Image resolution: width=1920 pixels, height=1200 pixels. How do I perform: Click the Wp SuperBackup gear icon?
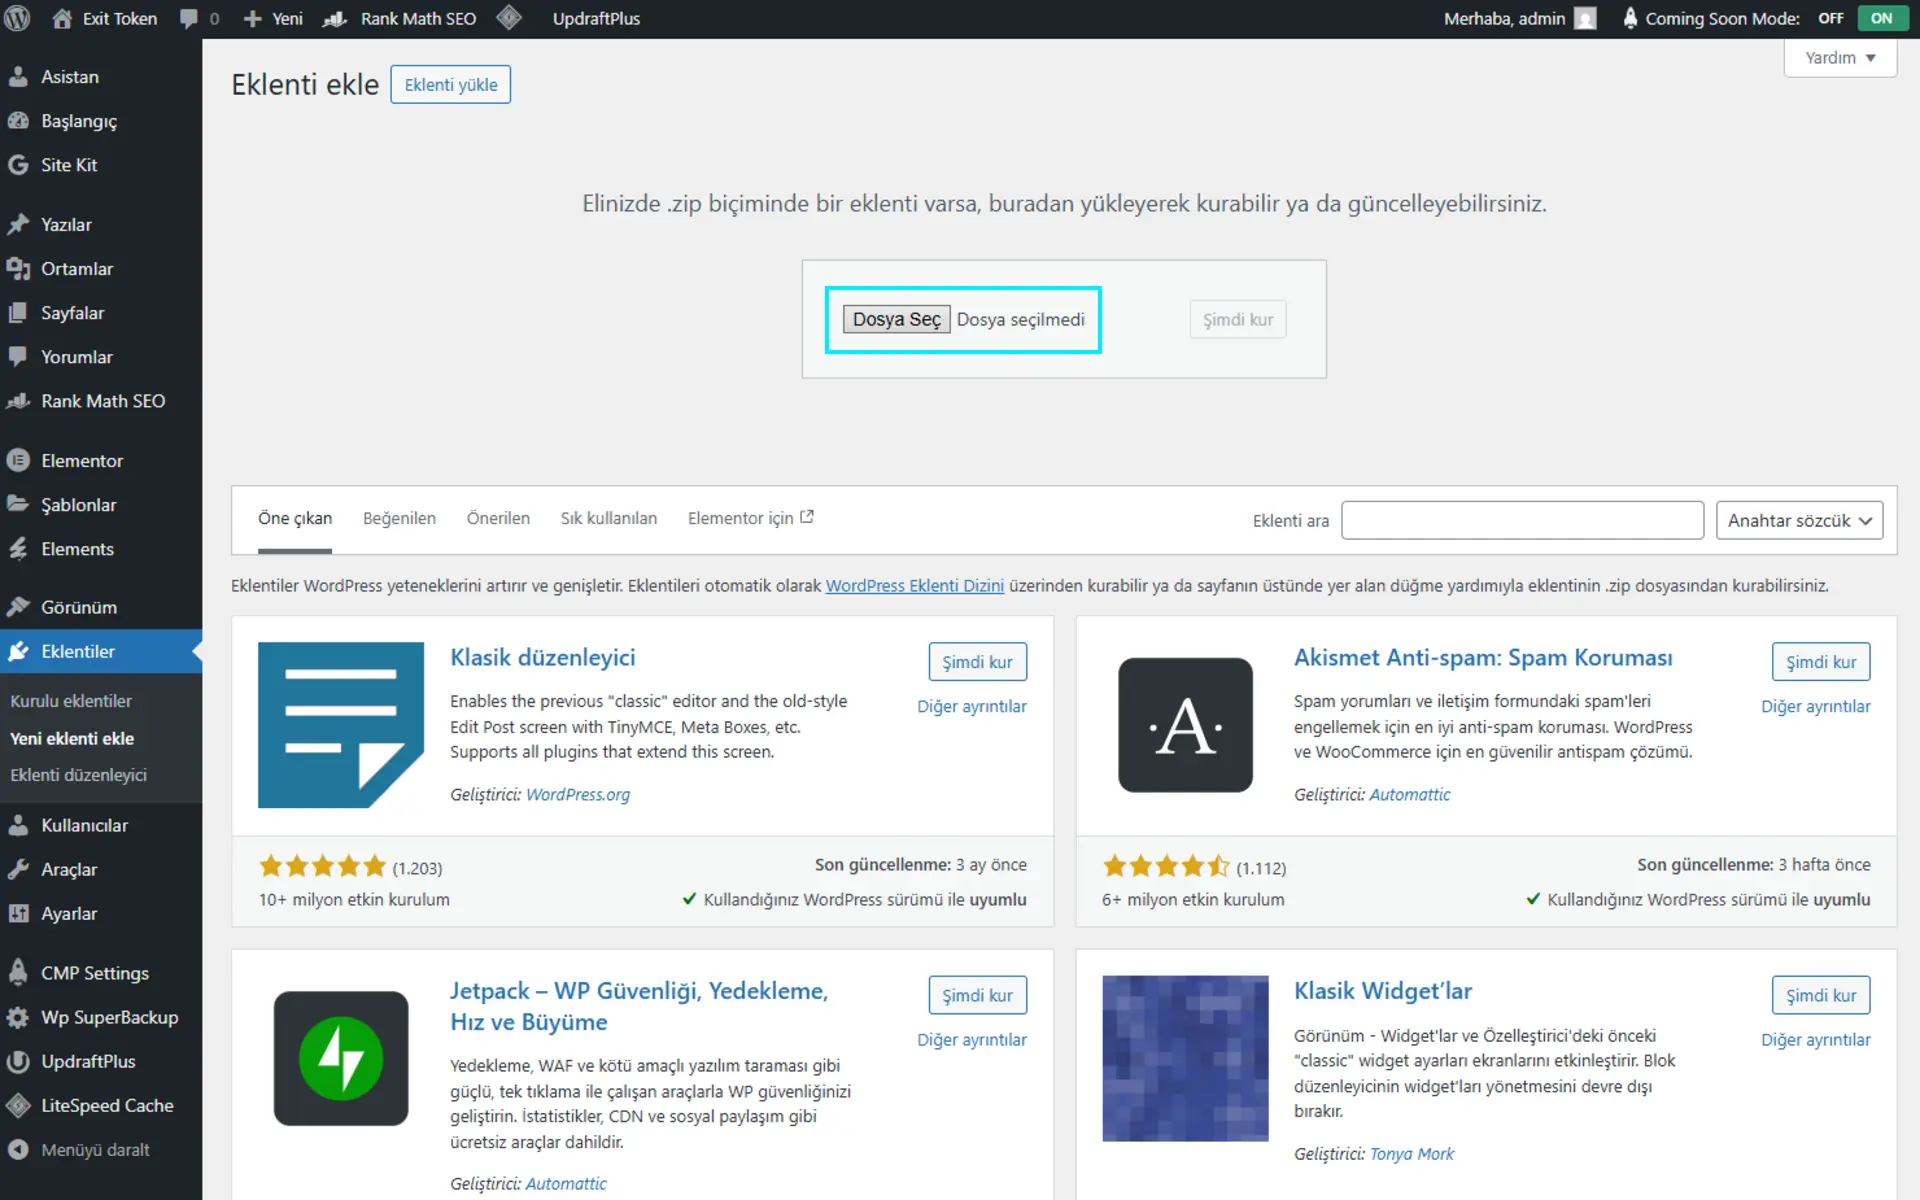tap(18, 1017)
